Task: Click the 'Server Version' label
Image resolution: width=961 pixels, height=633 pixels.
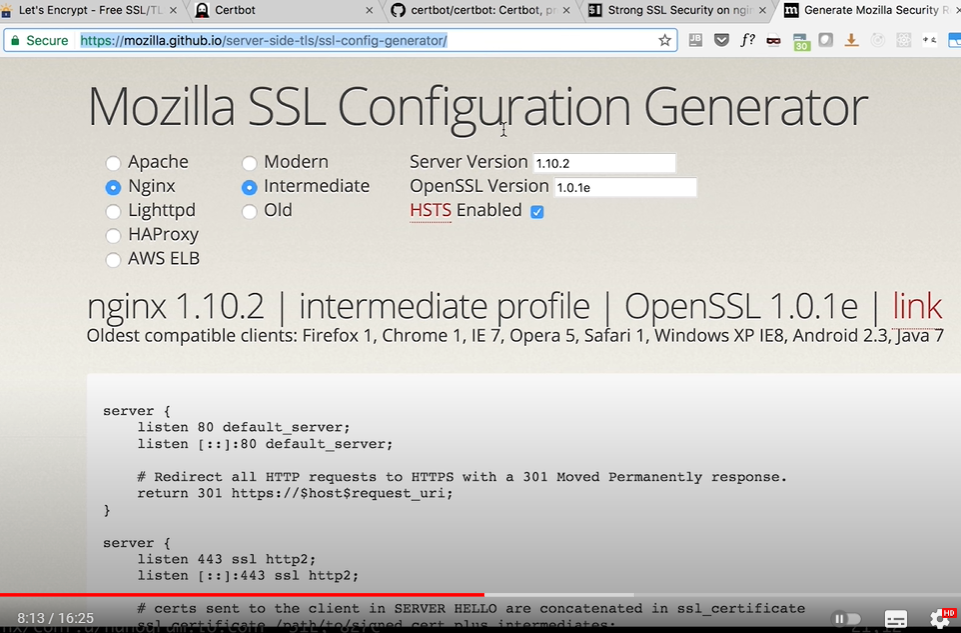Action: [468, 162]
